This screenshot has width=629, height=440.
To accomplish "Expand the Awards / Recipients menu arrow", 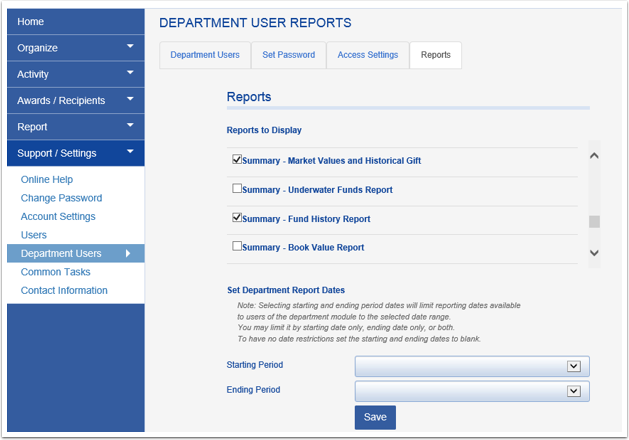I will click(130, 99).
